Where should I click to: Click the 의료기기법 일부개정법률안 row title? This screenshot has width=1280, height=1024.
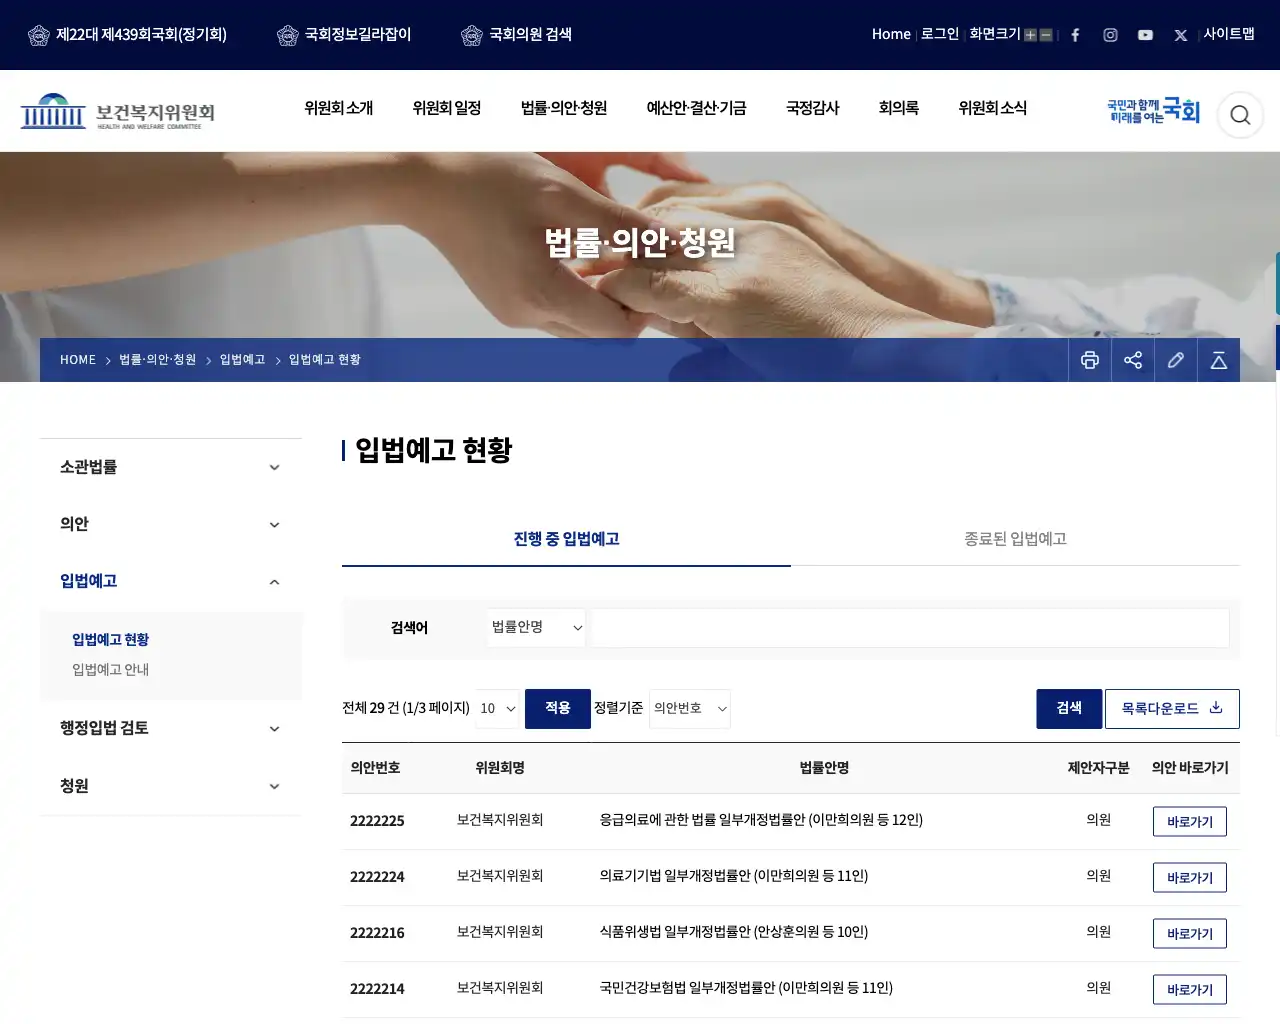[734, 876]
